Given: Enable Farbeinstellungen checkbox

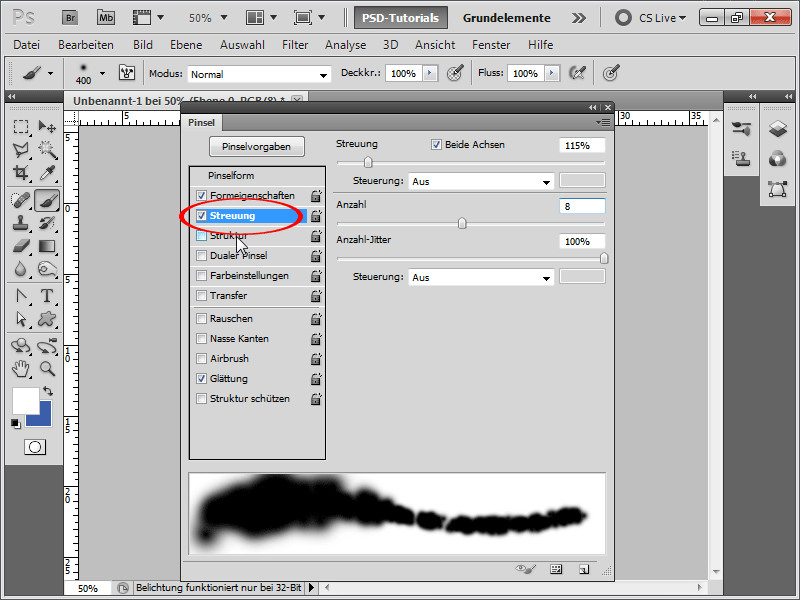Looking at the screenshot, I should [202, 276].
